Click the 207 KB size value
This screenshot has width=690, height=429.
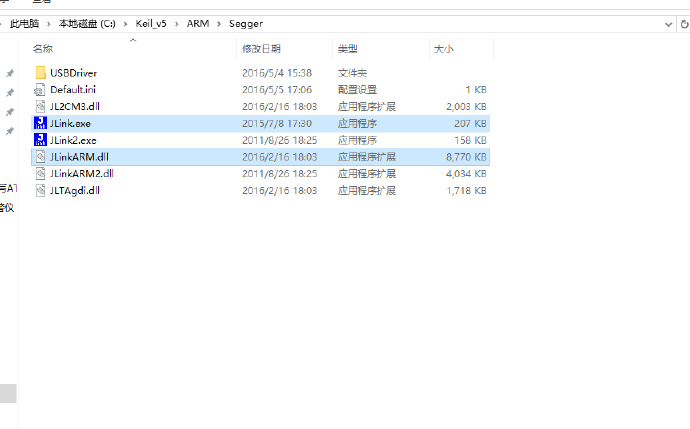pyautogui.click(x=470, y=124)
